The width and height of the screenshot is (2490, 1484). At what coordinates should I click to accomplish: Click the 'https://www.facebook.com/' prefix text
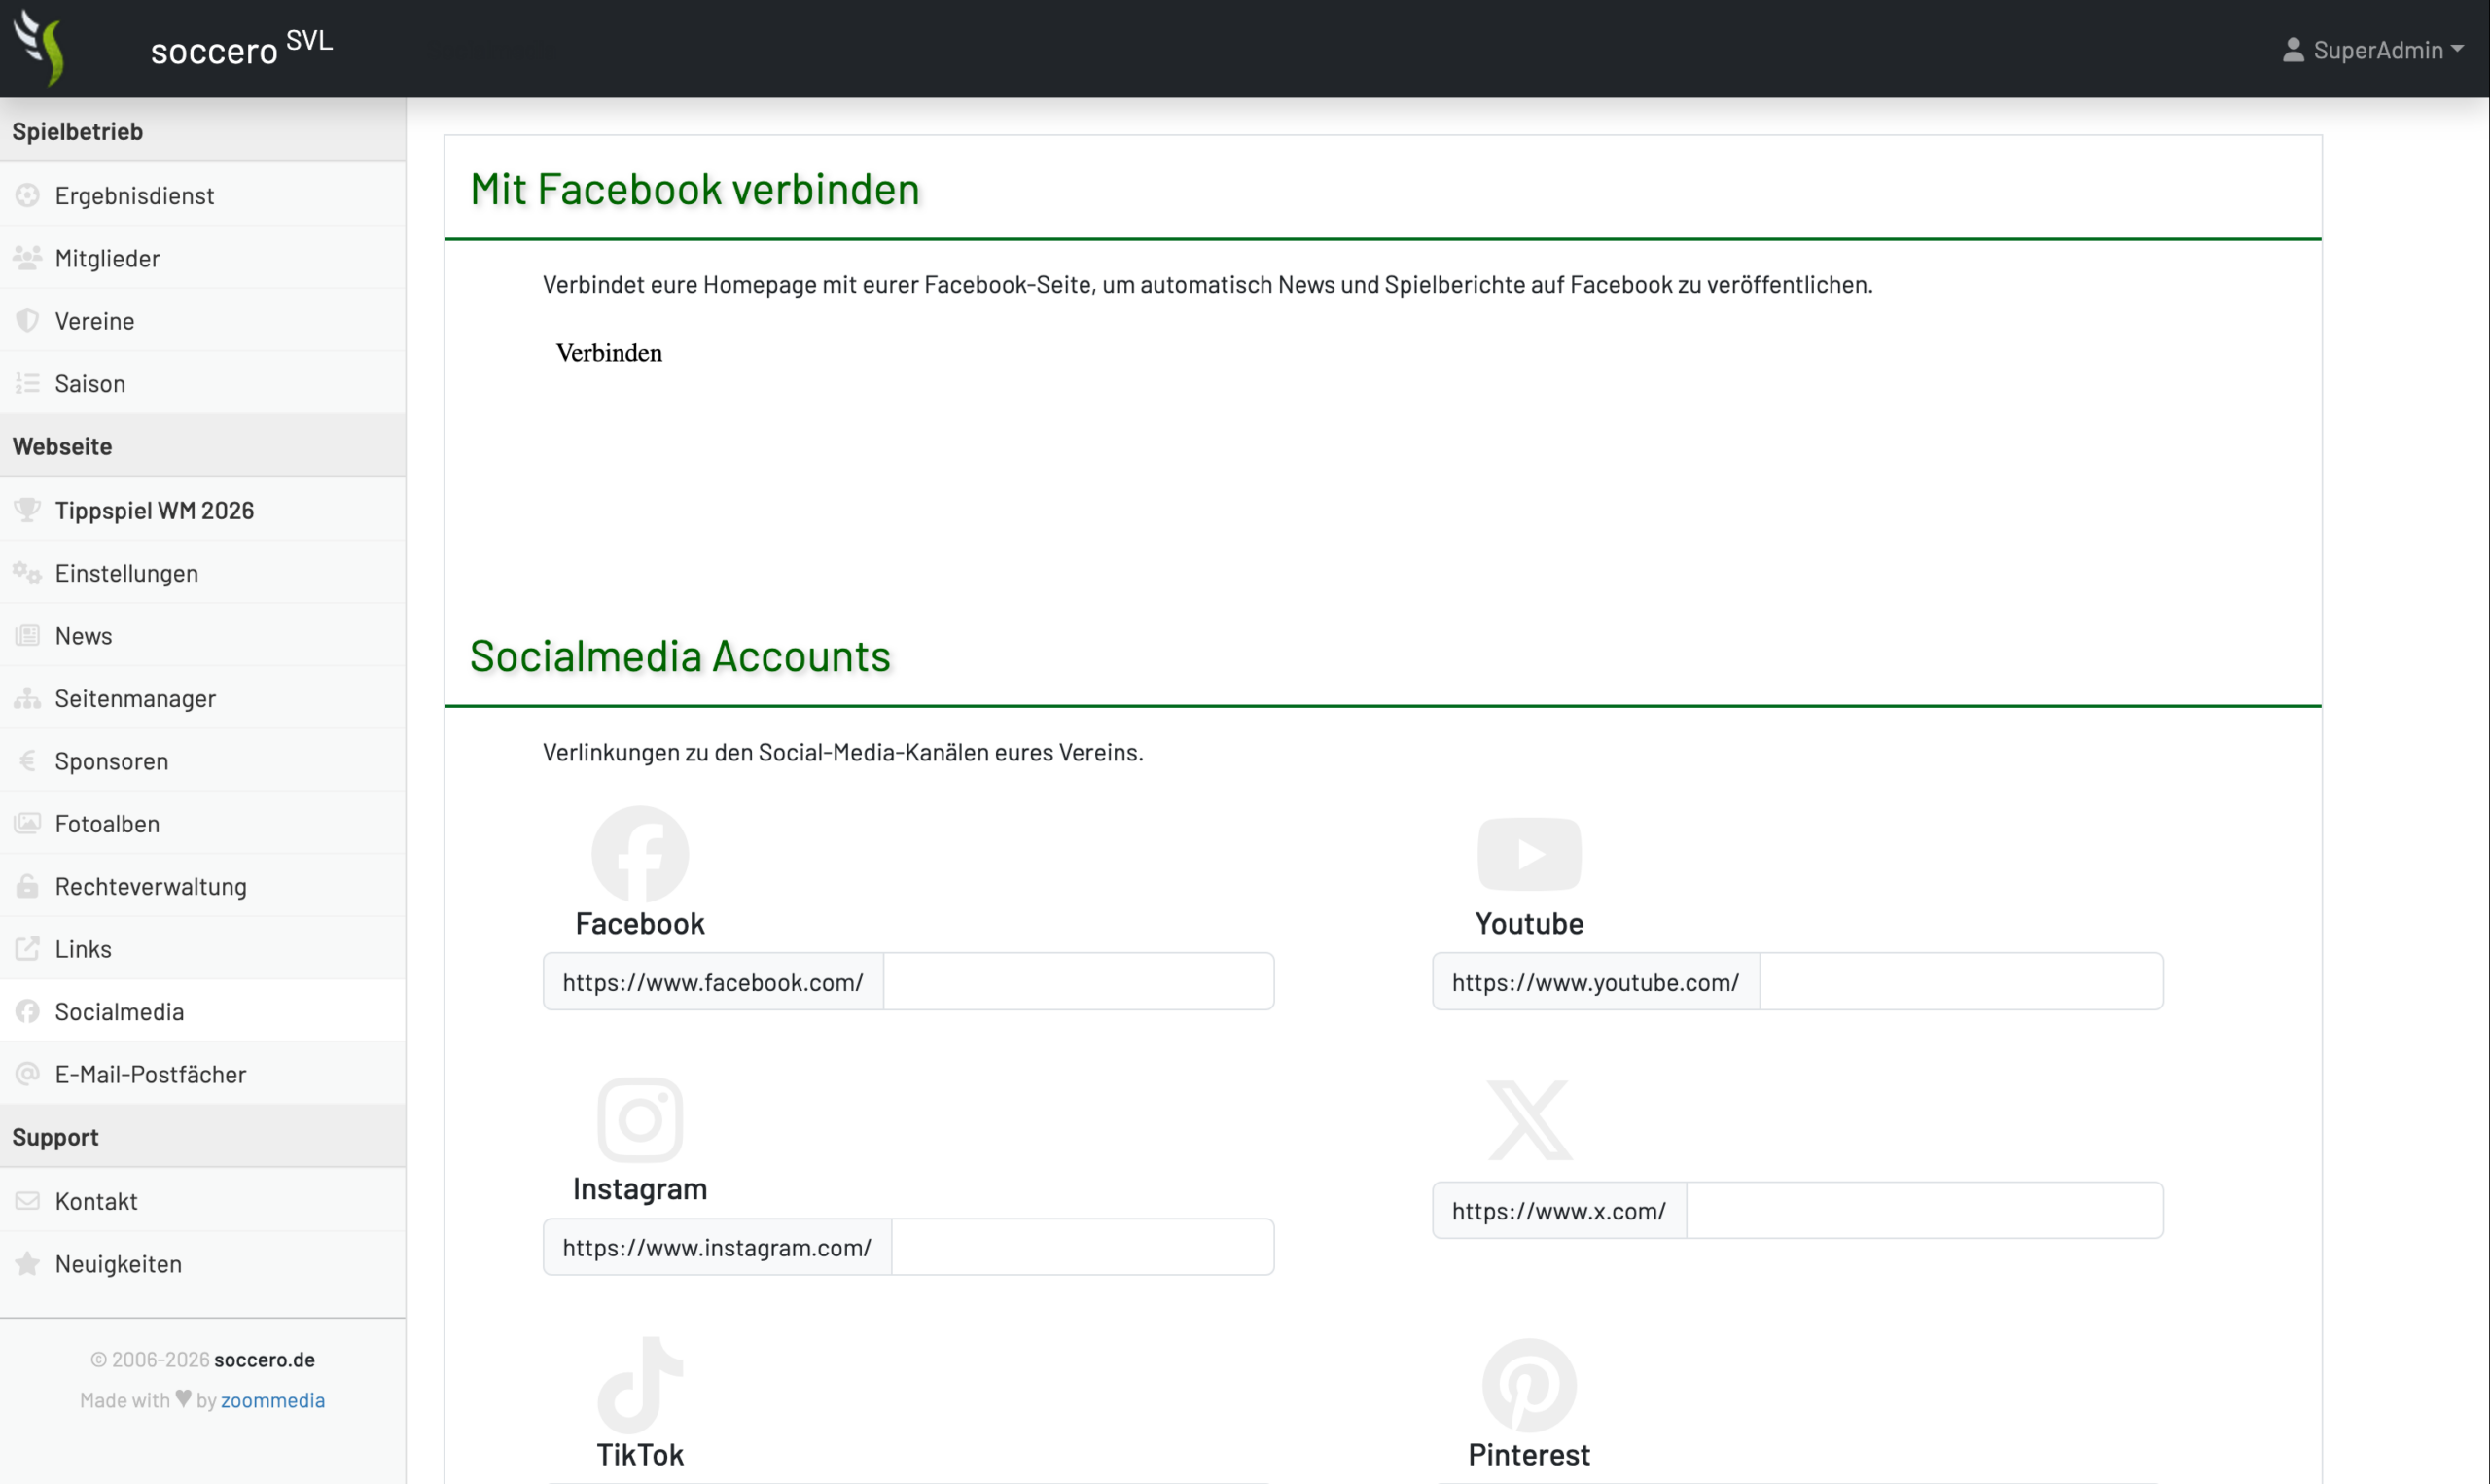(x=713, y=982)
